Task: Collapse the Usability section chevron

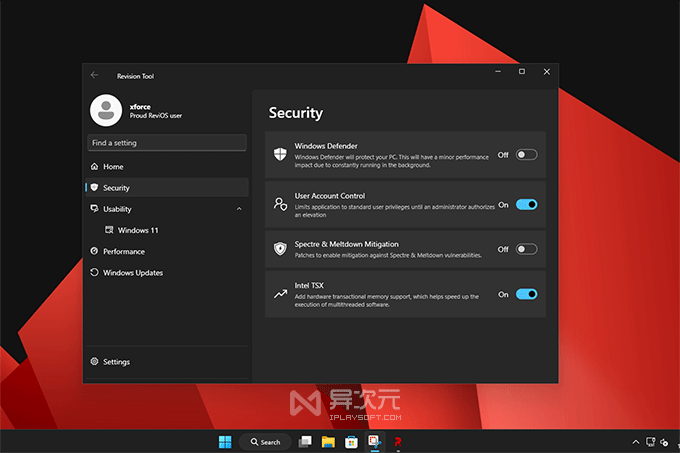Action: coord(239,209)
